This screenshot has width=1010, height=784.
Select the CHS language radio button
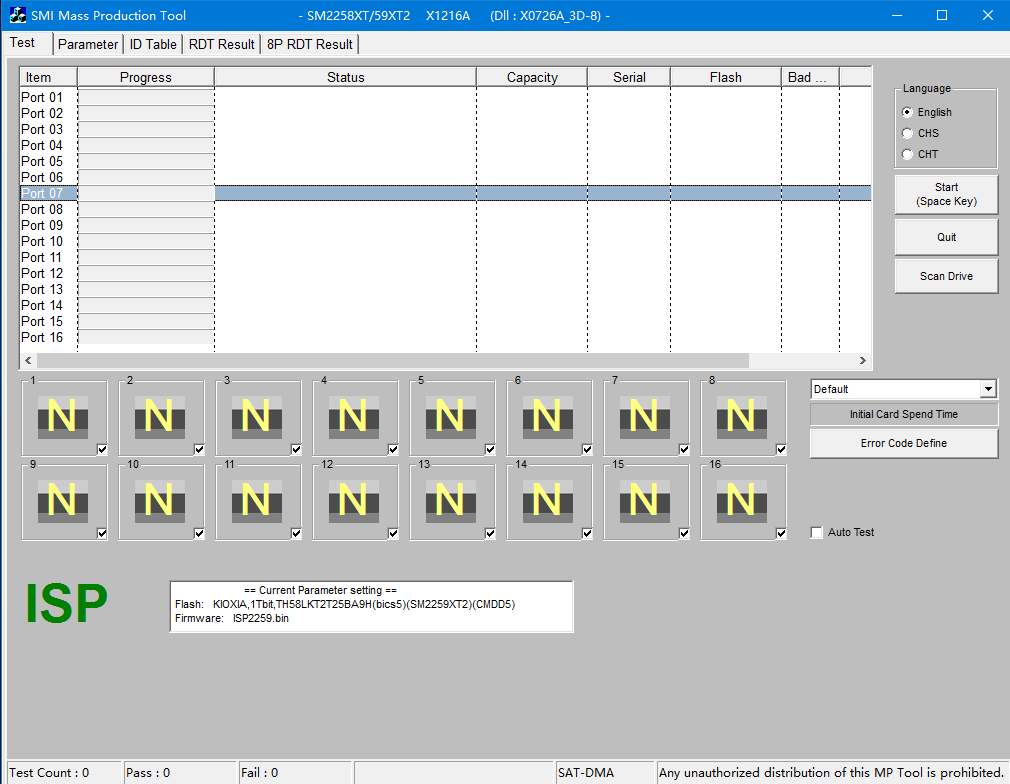click(x=908, y=133)
